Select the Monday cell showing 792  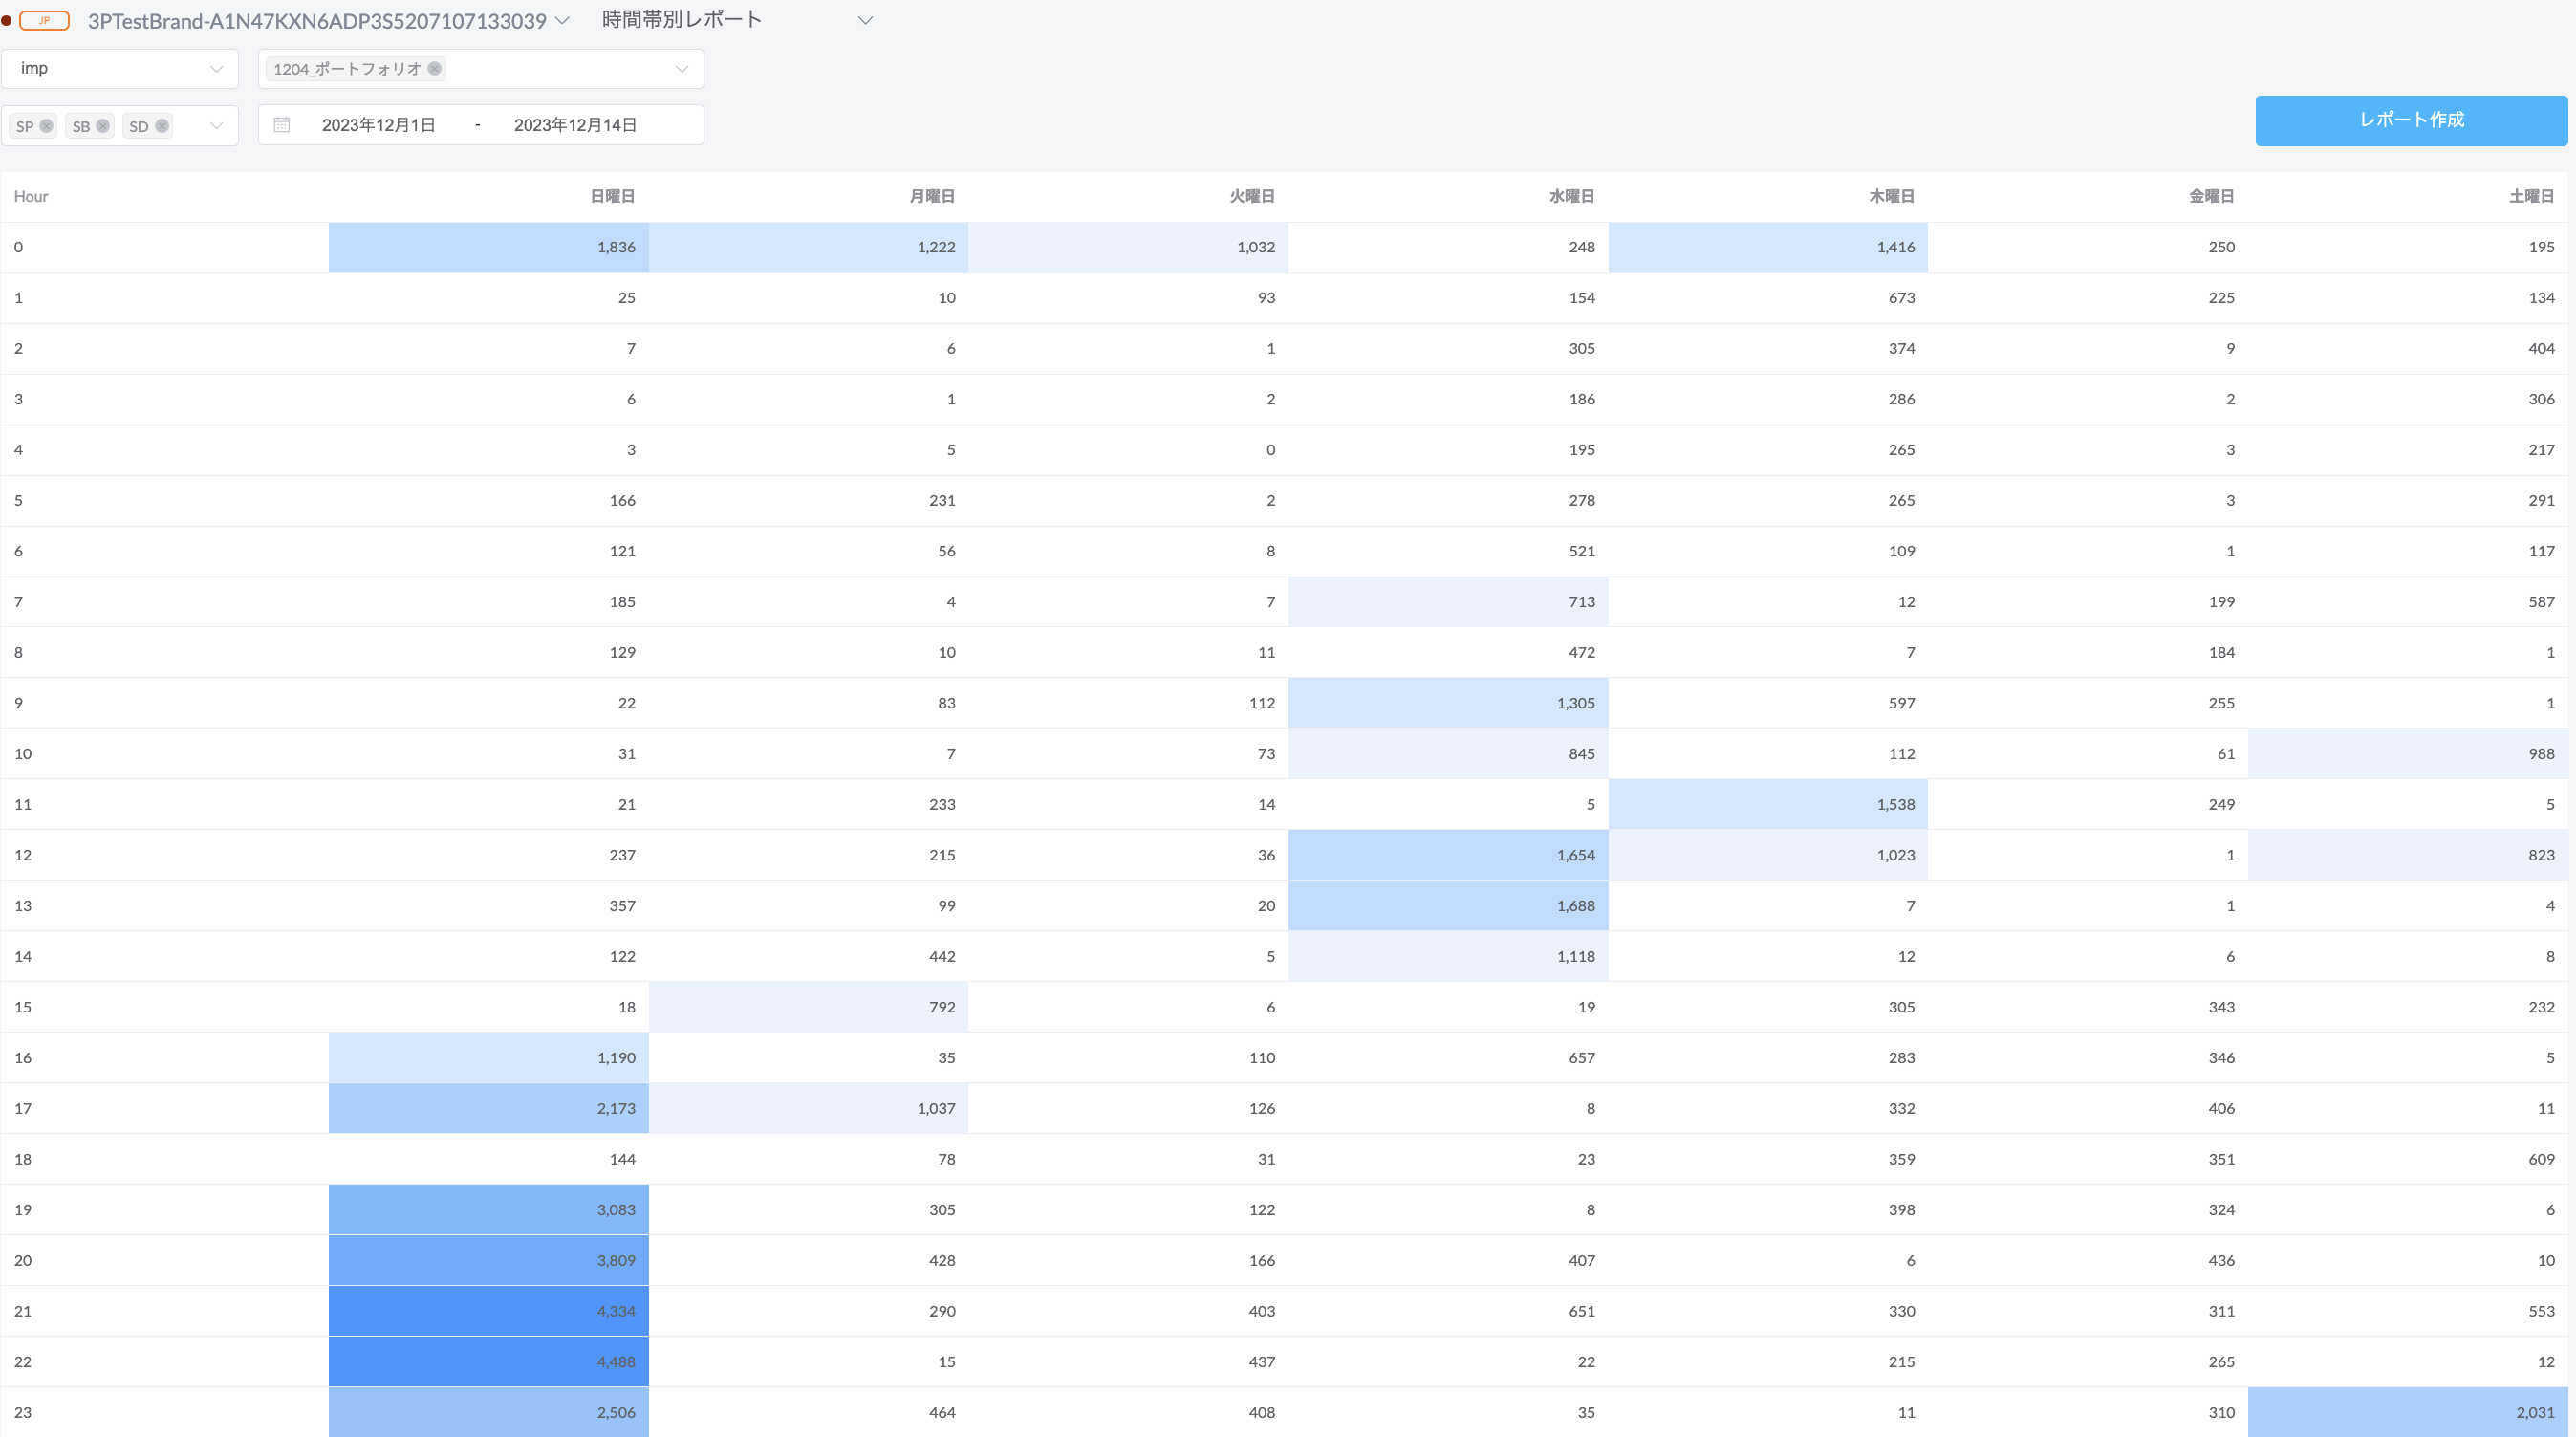point(809,1007)
